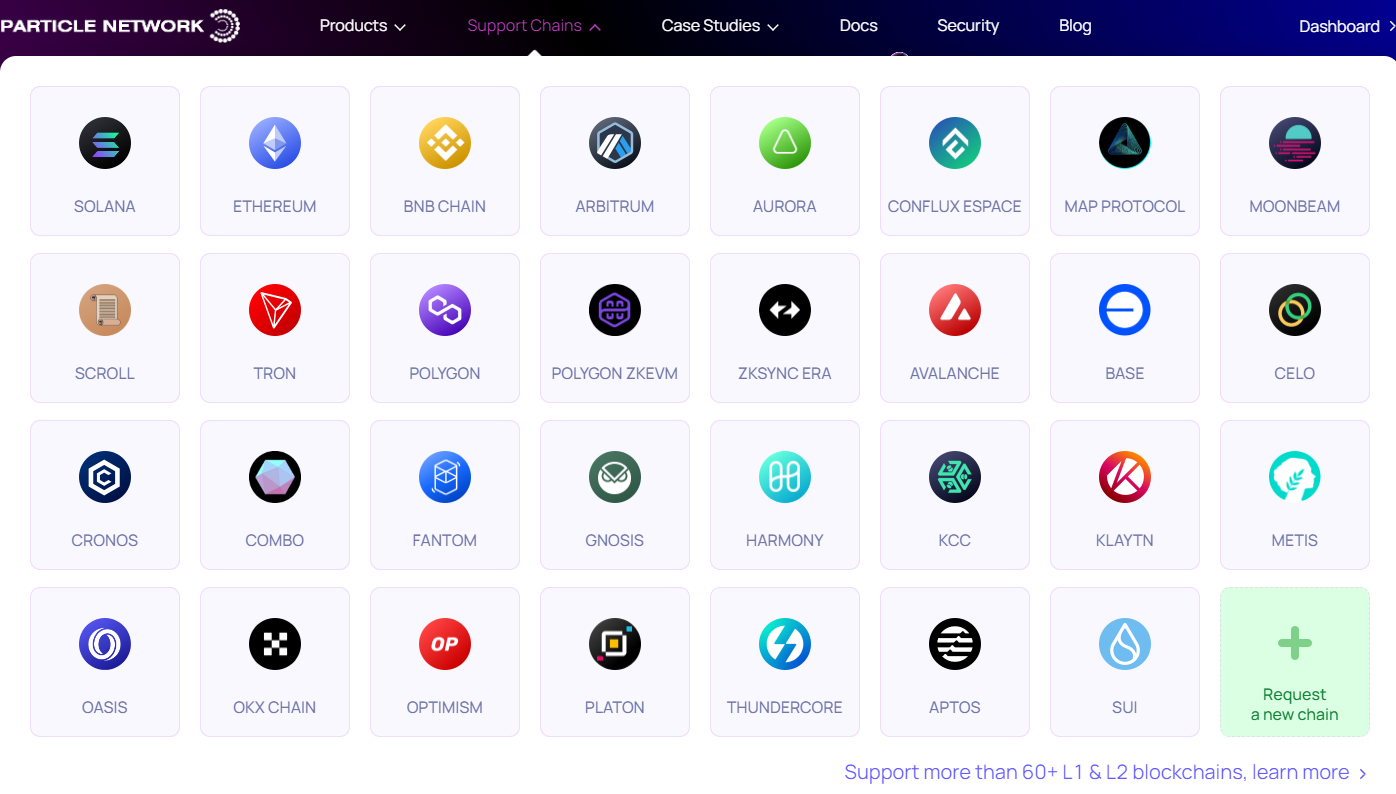This screenshot has width=1396, height=794.
Task: Click the MOONBEAM label text
Action: click(1295, 207)
